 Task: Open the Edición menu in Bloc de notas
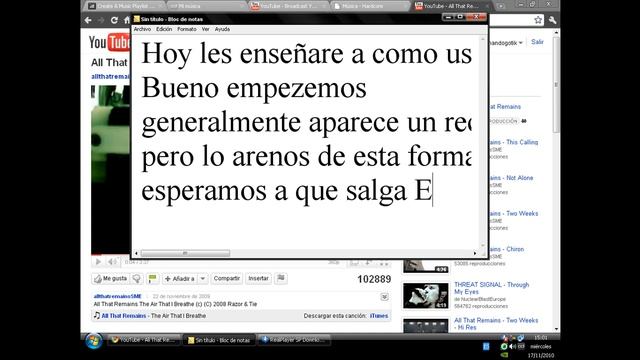pos(164,29)
